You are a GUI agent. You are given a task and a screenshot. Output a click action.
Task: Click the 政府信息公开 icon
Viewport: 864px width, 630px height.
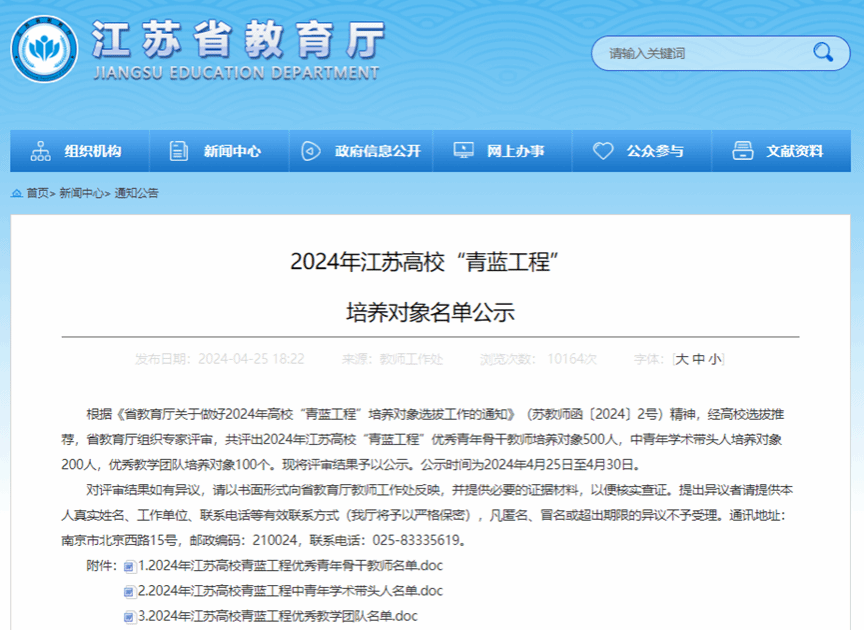click(310, 151)
